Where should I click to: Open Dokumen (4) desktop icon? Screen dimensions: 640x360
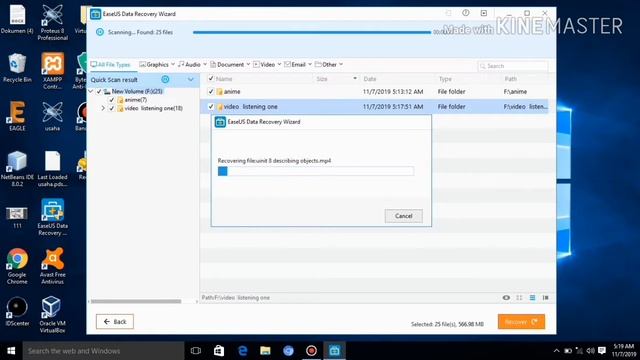17,19
